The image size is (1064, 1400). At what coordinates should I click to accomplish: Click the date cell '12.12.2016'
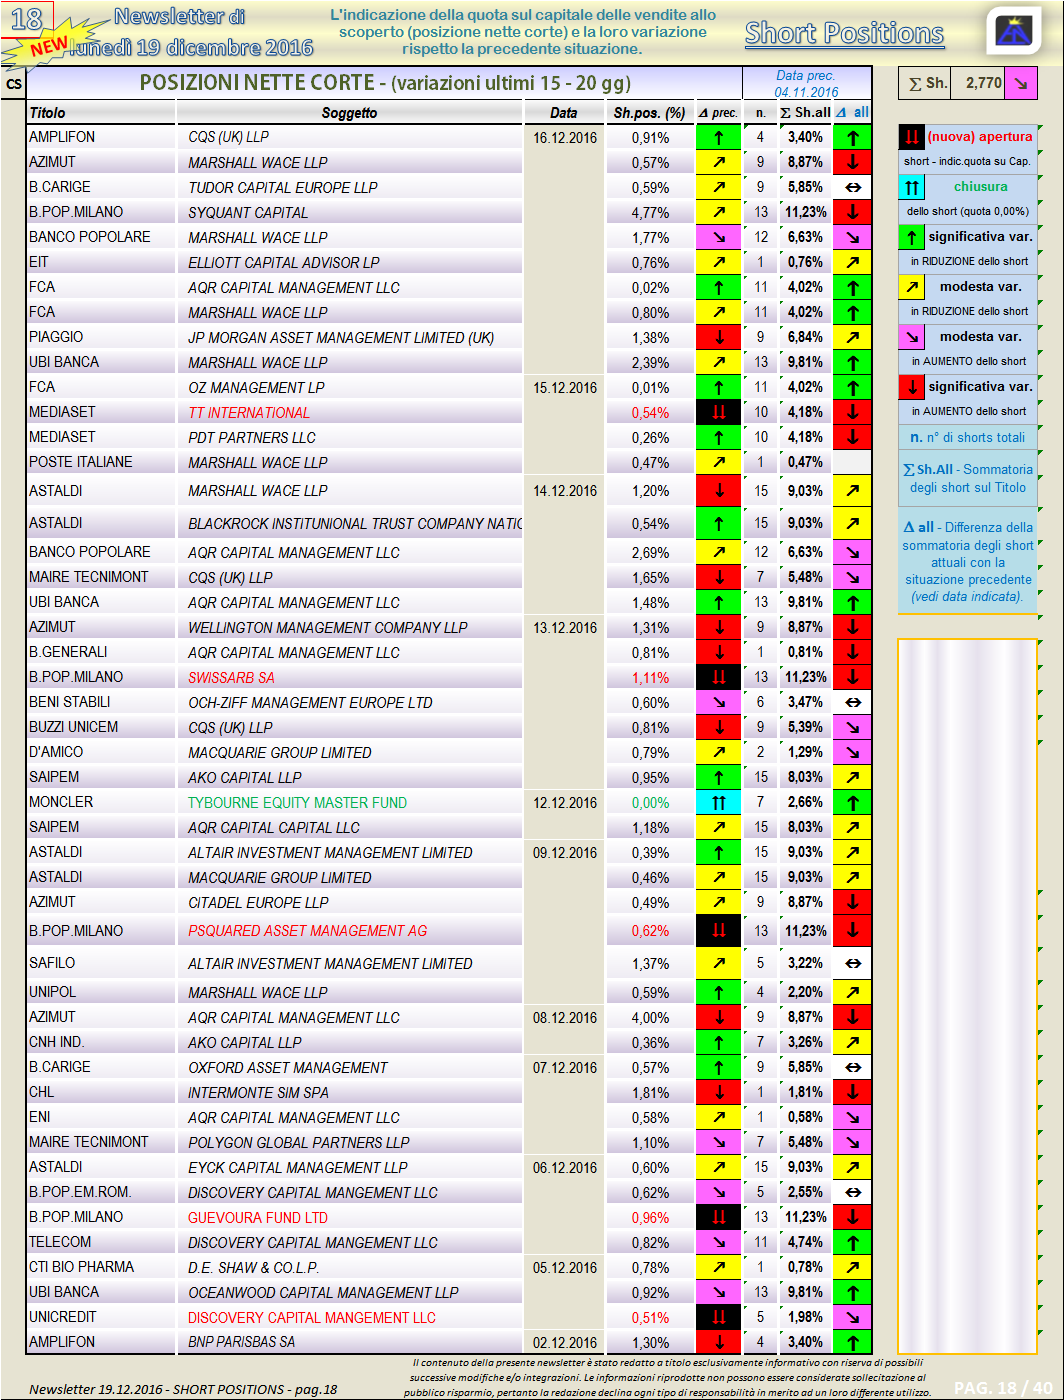click(565, 803)
